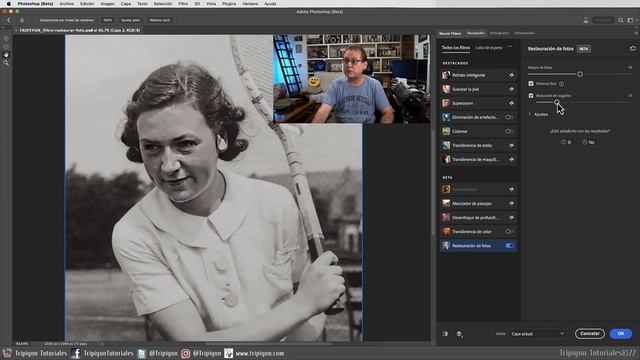Click the info icon next to Enhance face
The height and width of the screenshot is (360, 640).
pyautogui.click(x=562, y=84)
